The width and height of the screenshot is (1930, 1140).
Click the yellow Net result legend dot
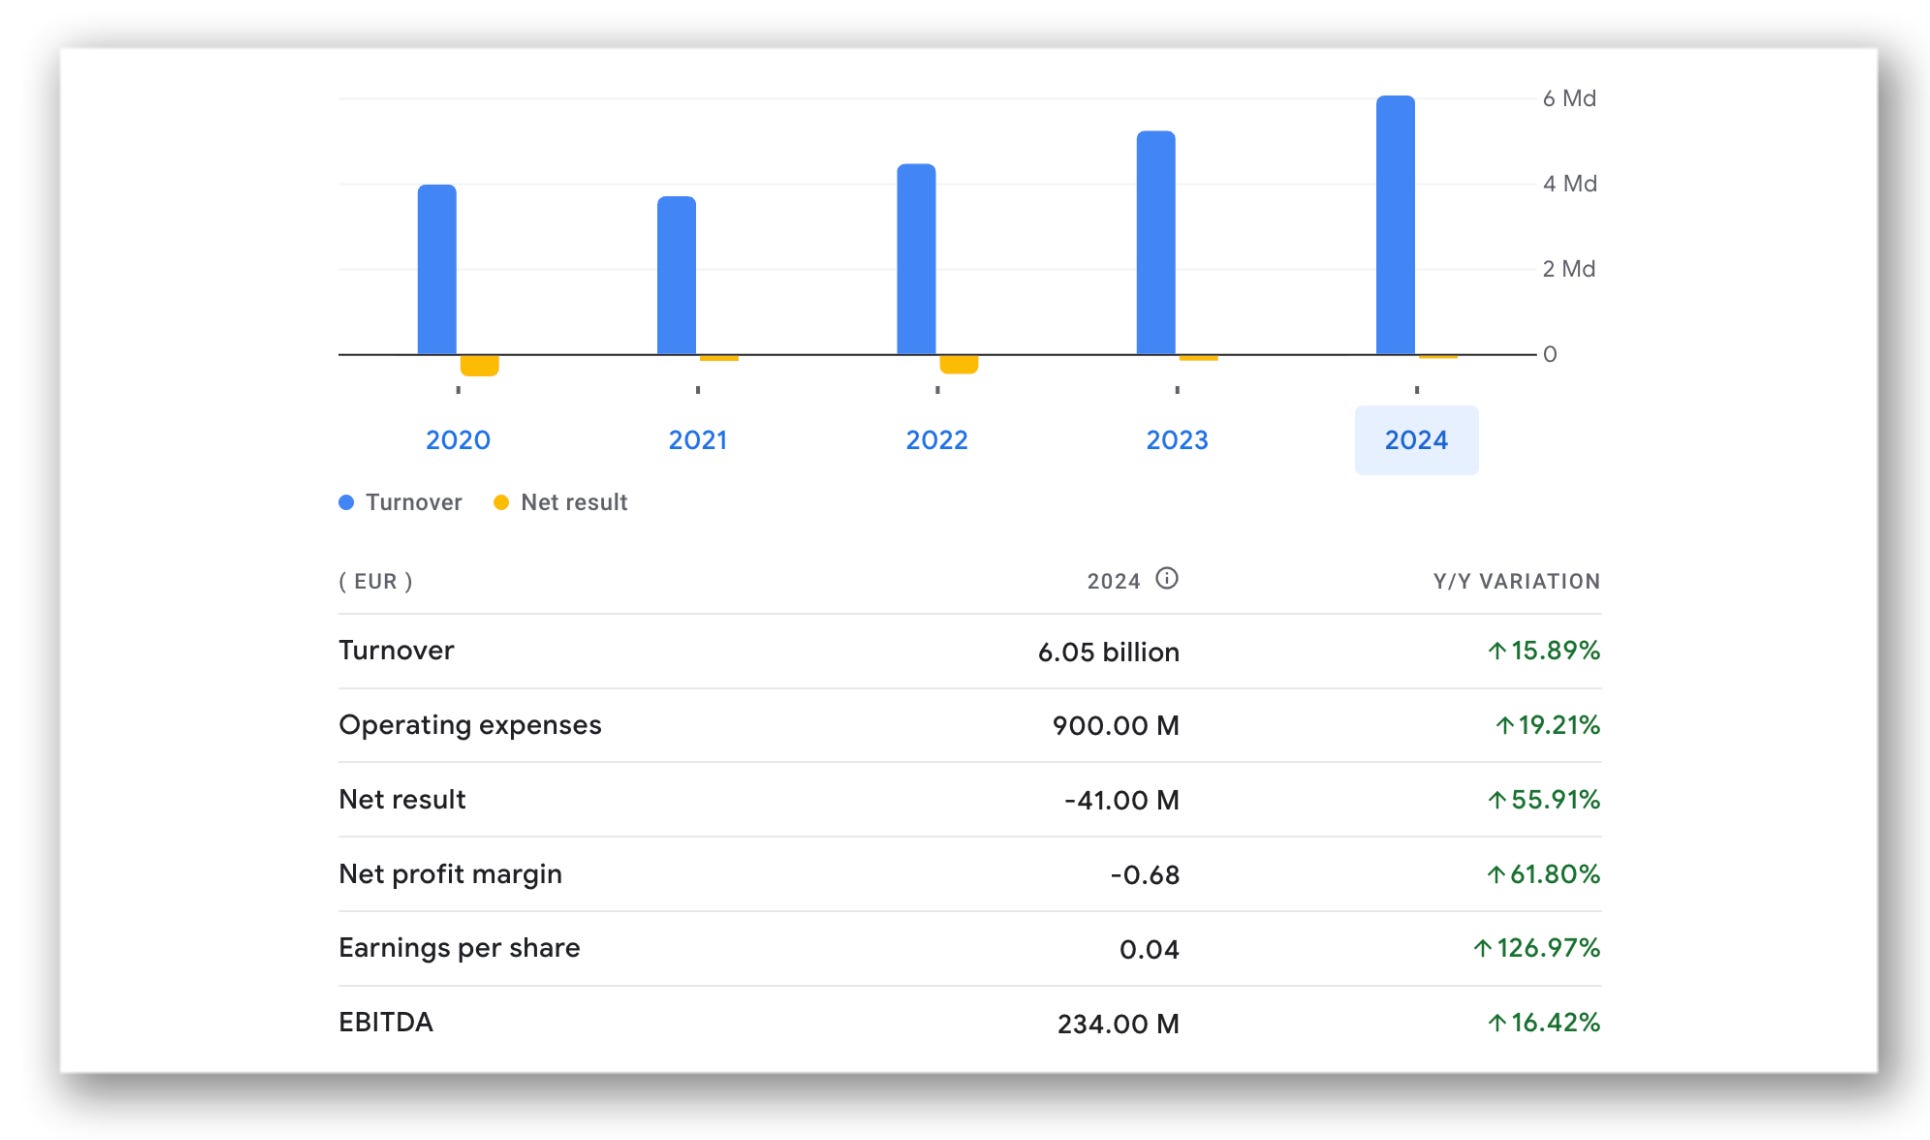(501, 502)
